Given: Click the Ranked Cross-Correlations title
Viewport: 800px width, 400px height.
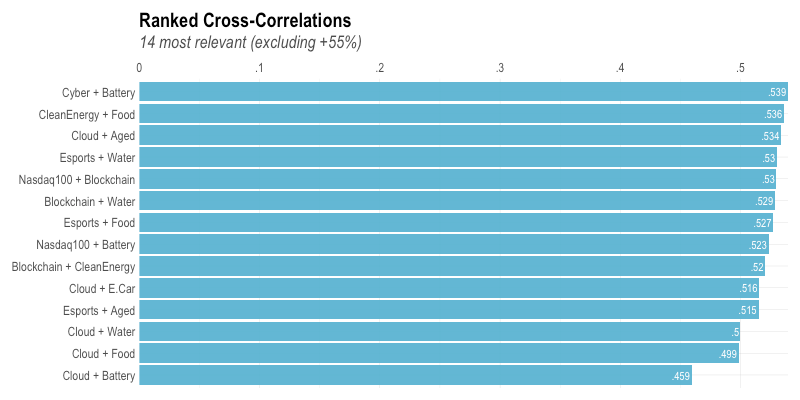Looking at the screenshot, I should click(245, 20).
